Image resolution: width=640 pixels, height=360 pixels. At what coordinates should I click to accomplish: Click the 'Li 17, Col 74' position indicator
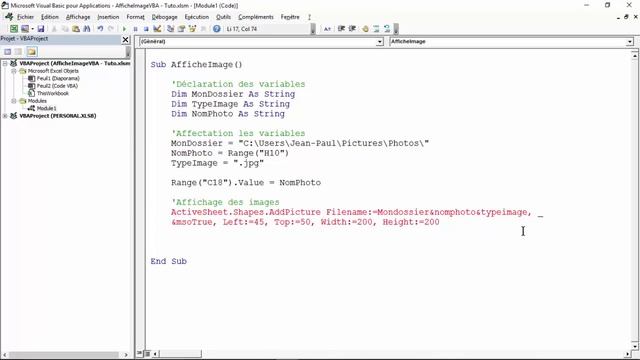click(x=242, y=29)
